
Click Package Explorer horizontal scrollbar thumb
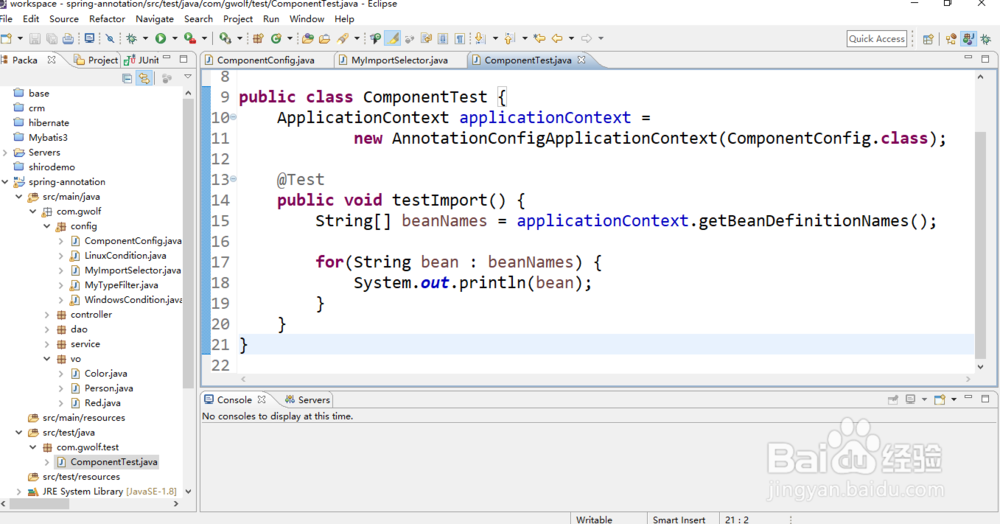tap(40, 504)
